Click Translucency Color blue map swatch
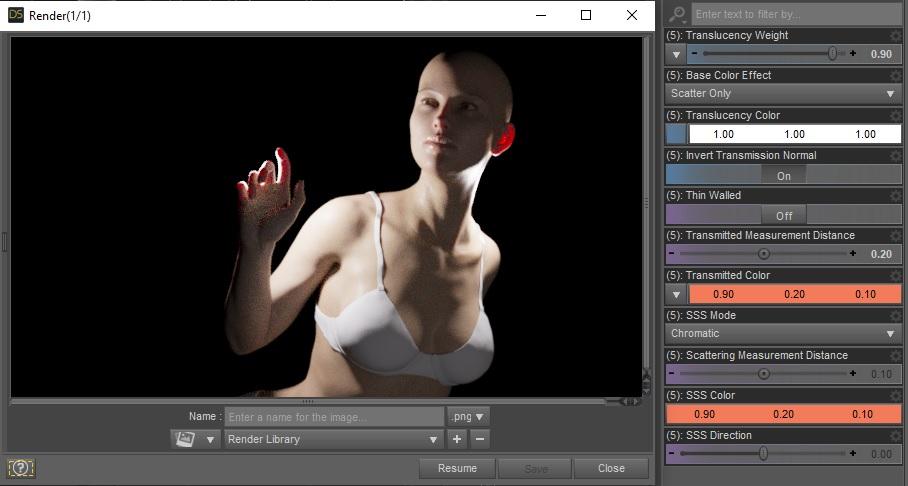The height and width of the screenshot is (486, 908). point(676,134)
